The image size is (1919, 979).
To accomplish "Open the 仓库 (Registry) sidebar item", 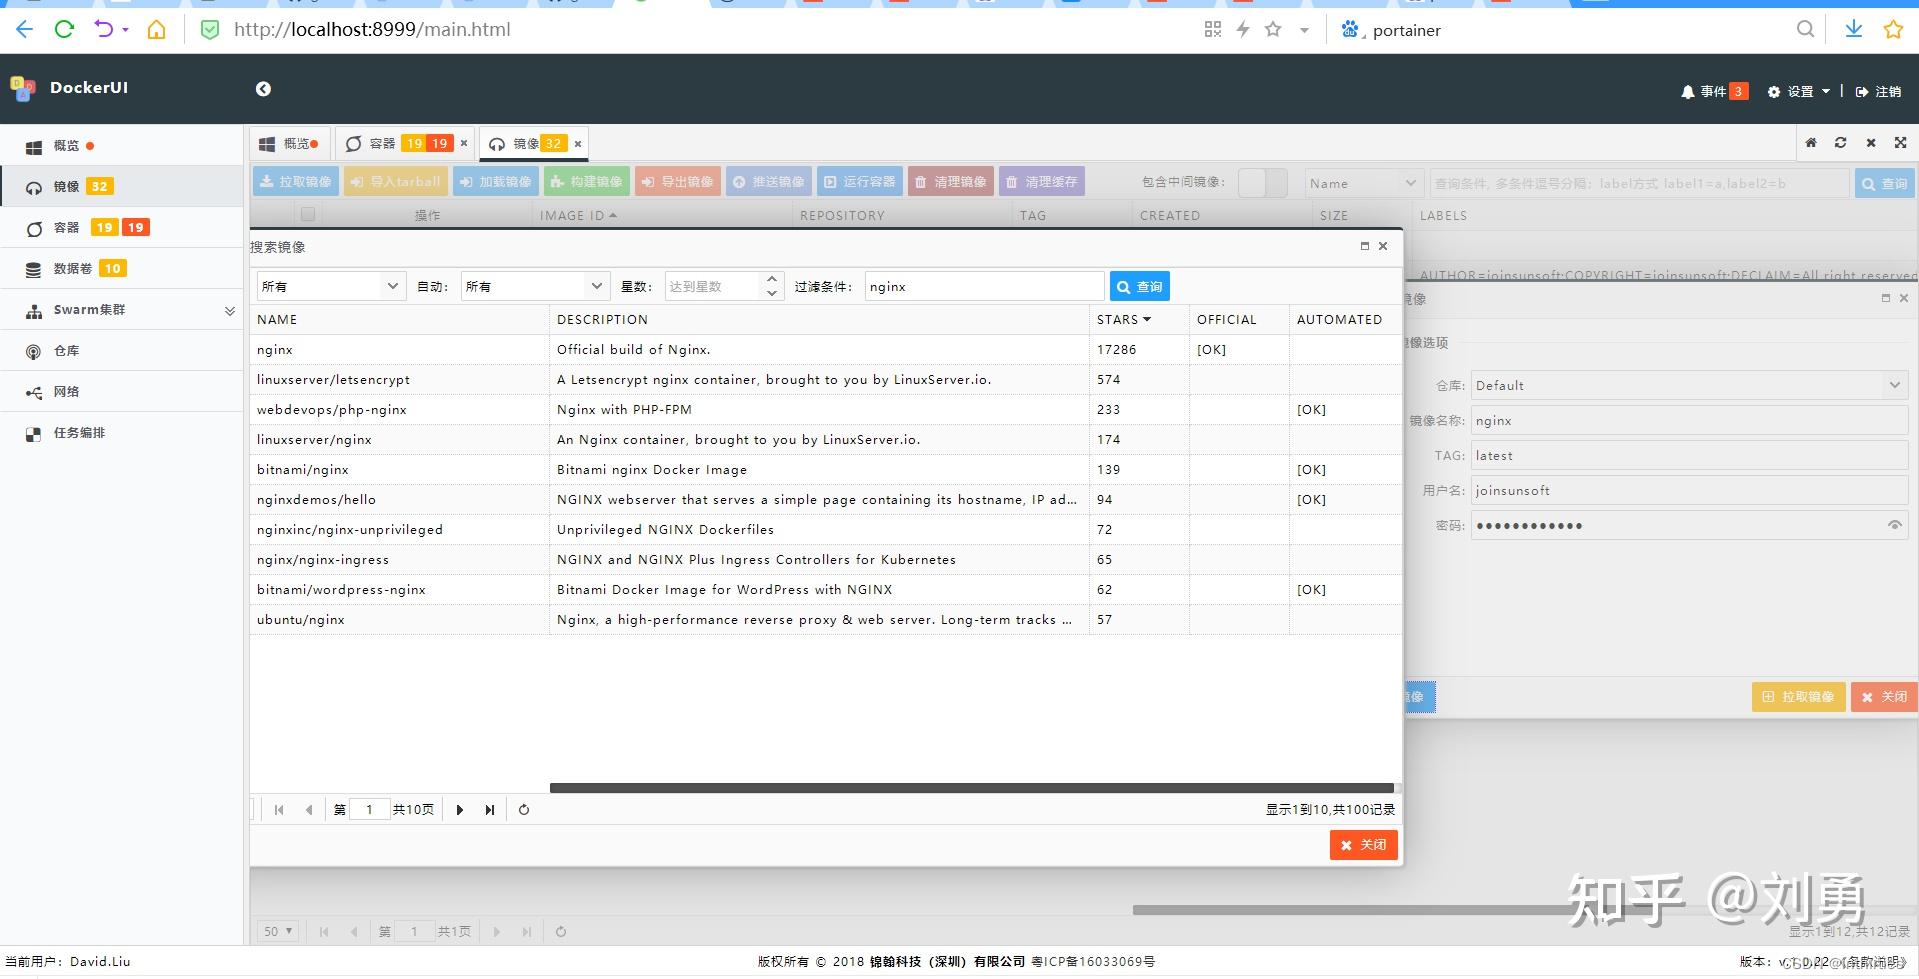I will coord(66,350).
